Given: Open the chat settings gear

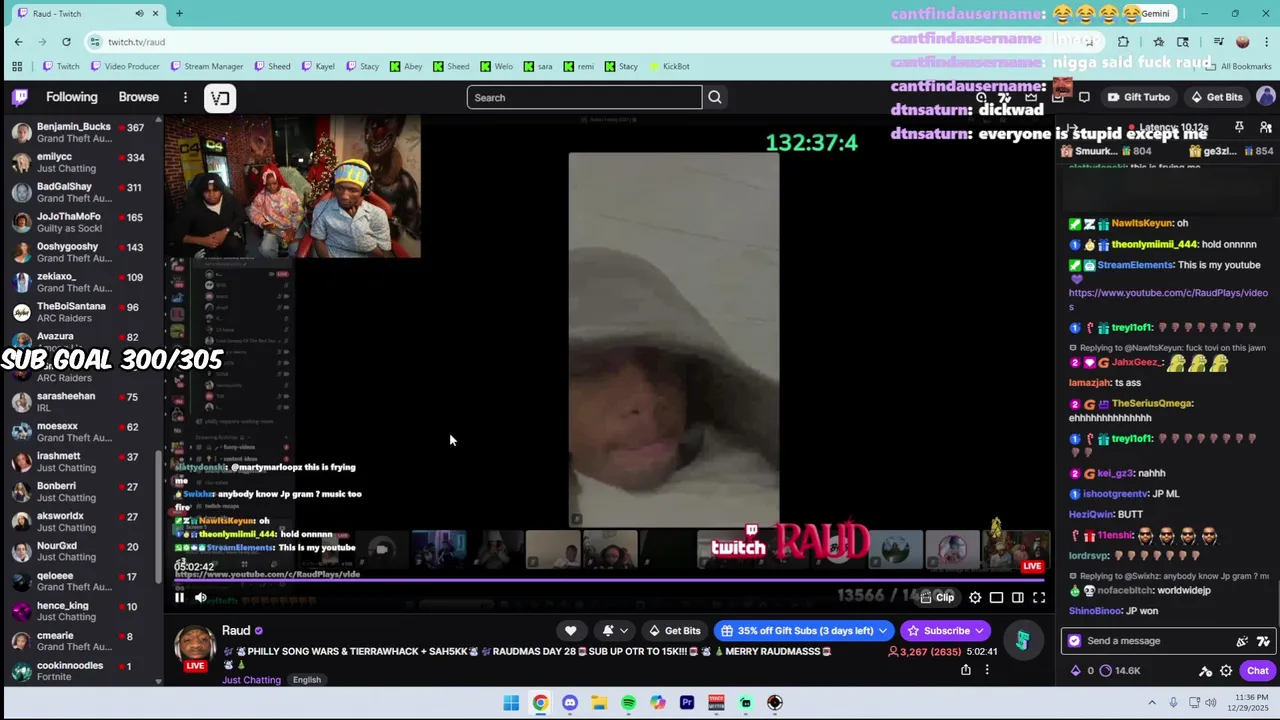Looking at the screenshot, I should (1226, 671).
